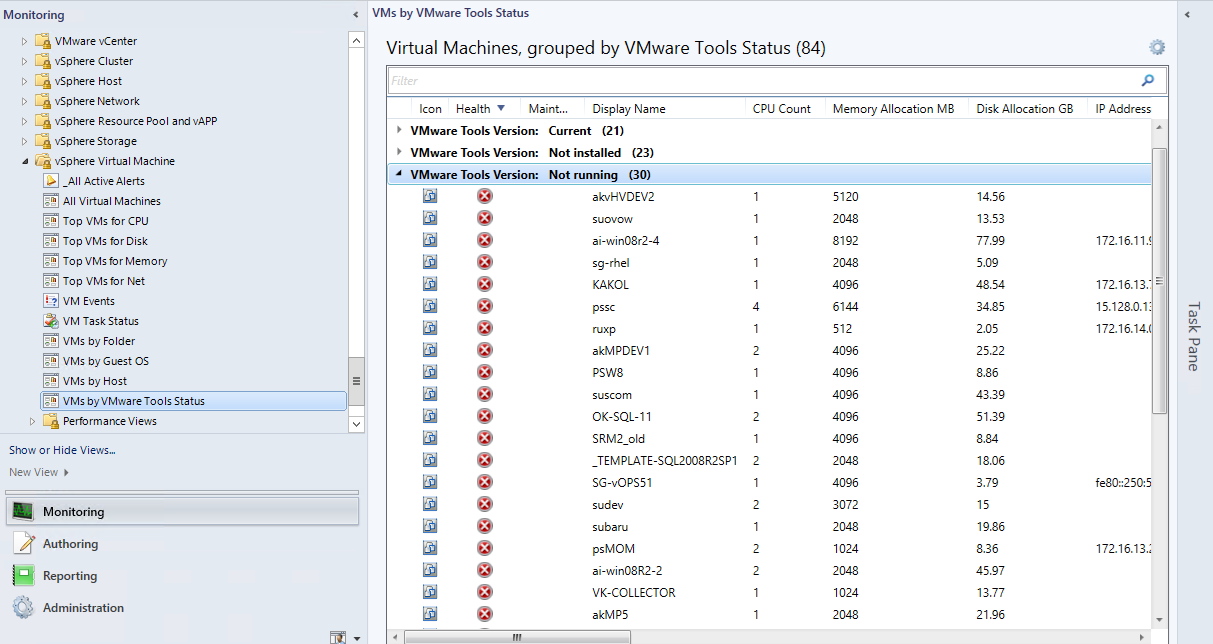Click the navigation pane options icon at bottom
The image size is (1213, 644).
click(x=337, y=637)
